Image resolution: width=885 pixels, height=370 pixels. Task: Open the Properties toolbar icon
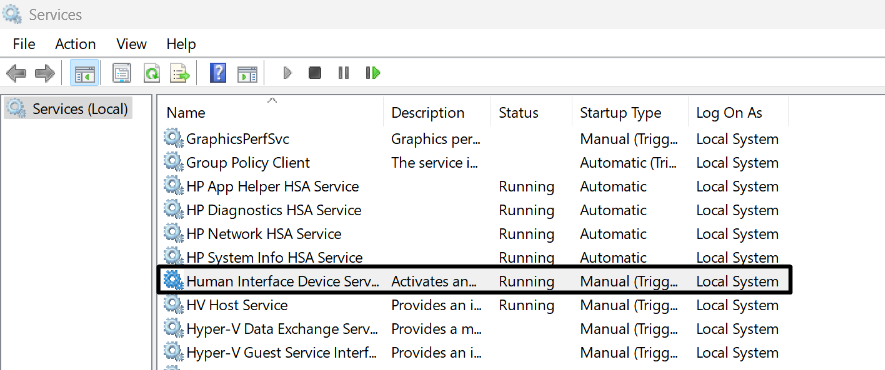[x=121, y=73]
